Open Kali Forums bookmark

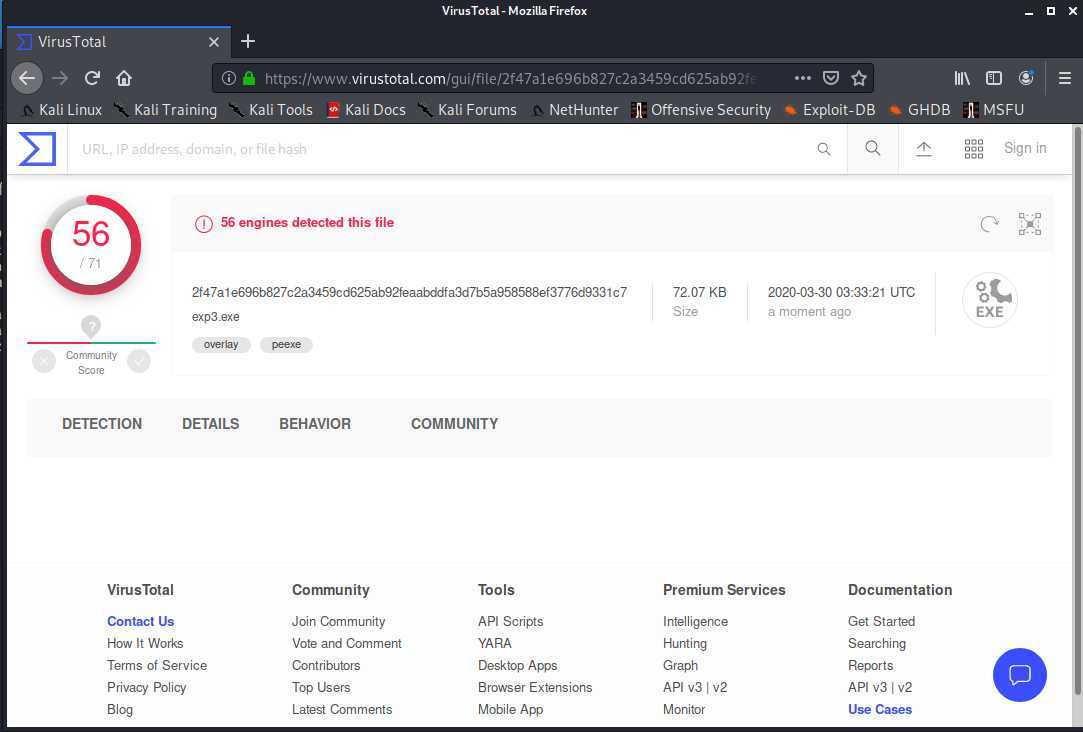468,110
